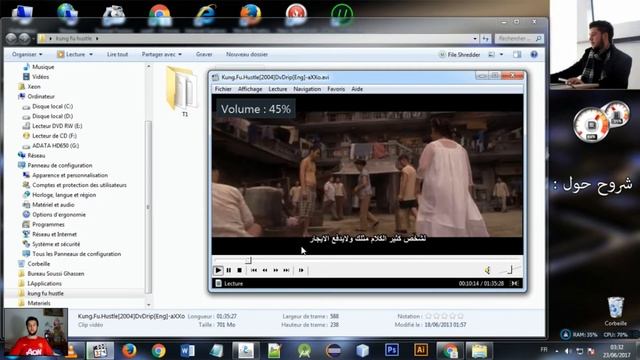Click File Shredder in Explorer toolbar
The width and height of the screenshot is (640, 360).
coord(459,54)
